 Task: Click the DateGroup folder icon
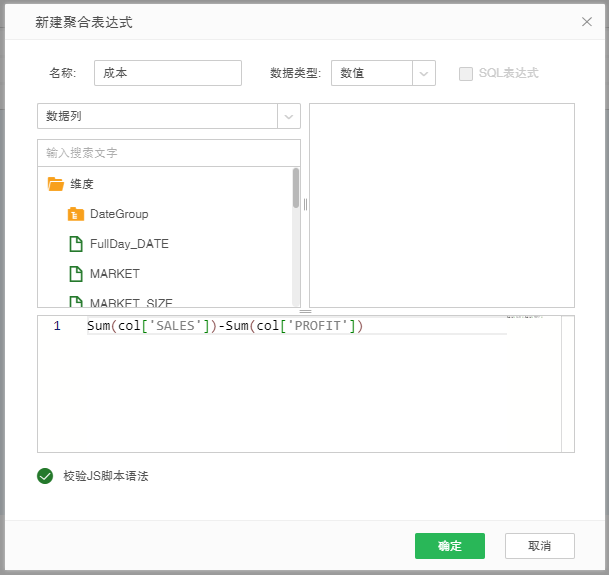click(x=75, y=214)
